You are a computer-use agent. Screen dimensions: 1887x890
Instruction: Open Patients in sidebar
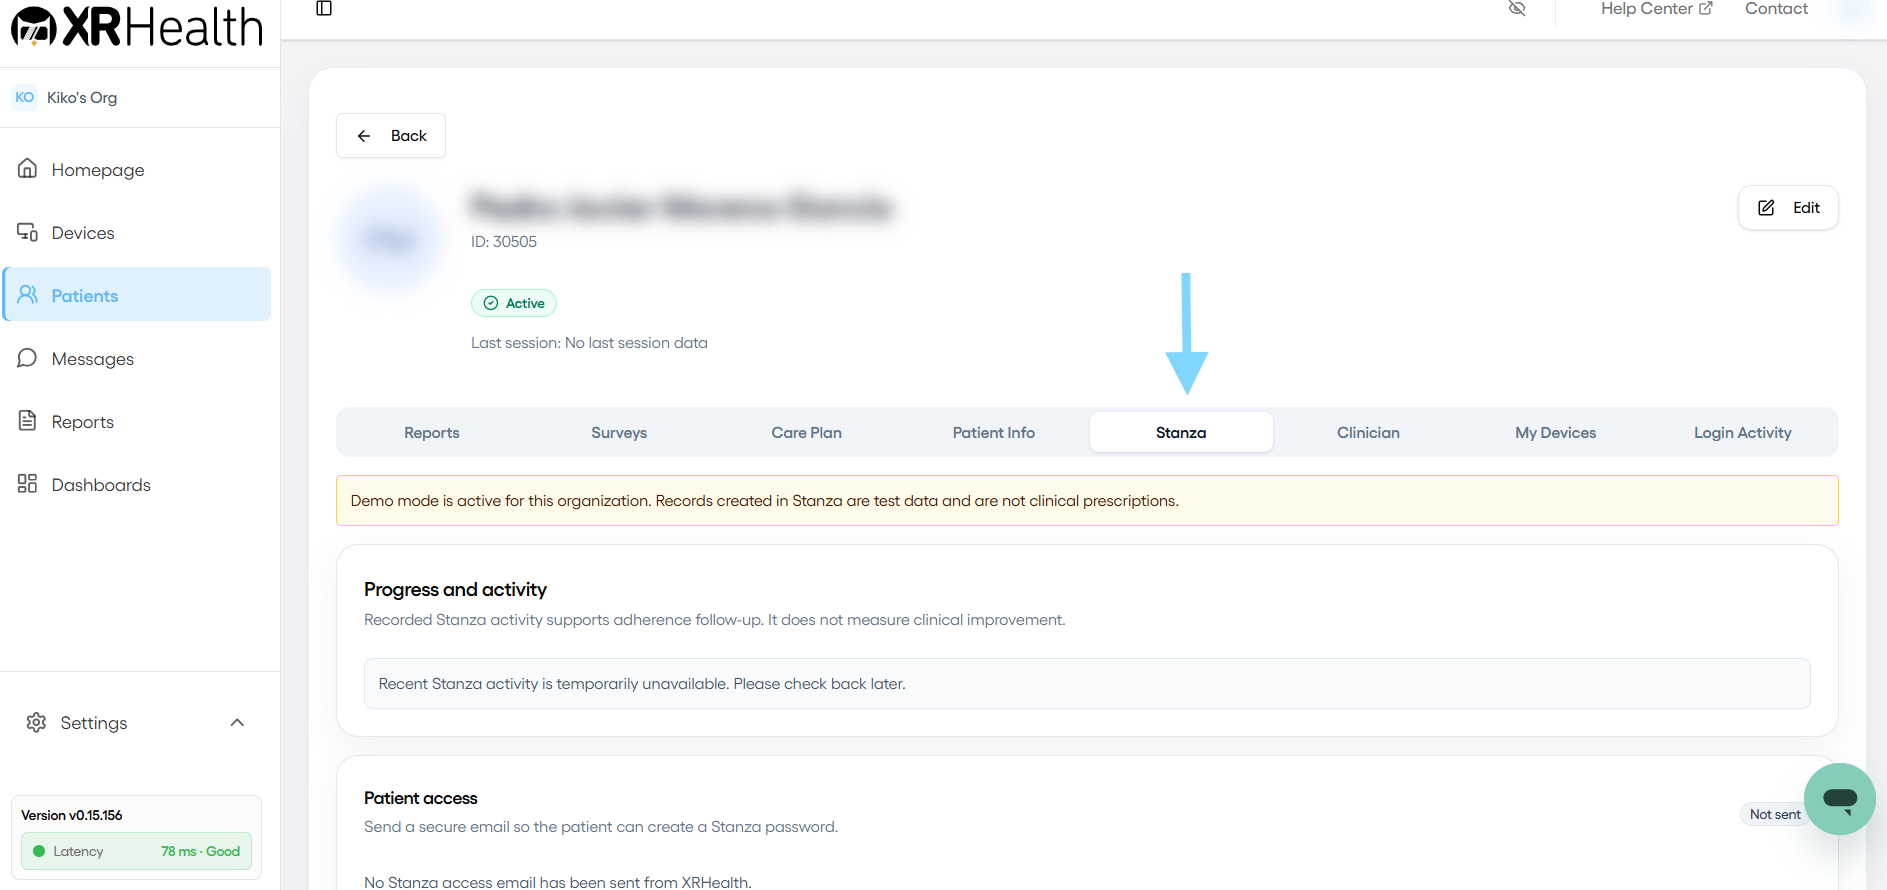tap(137, 294)
